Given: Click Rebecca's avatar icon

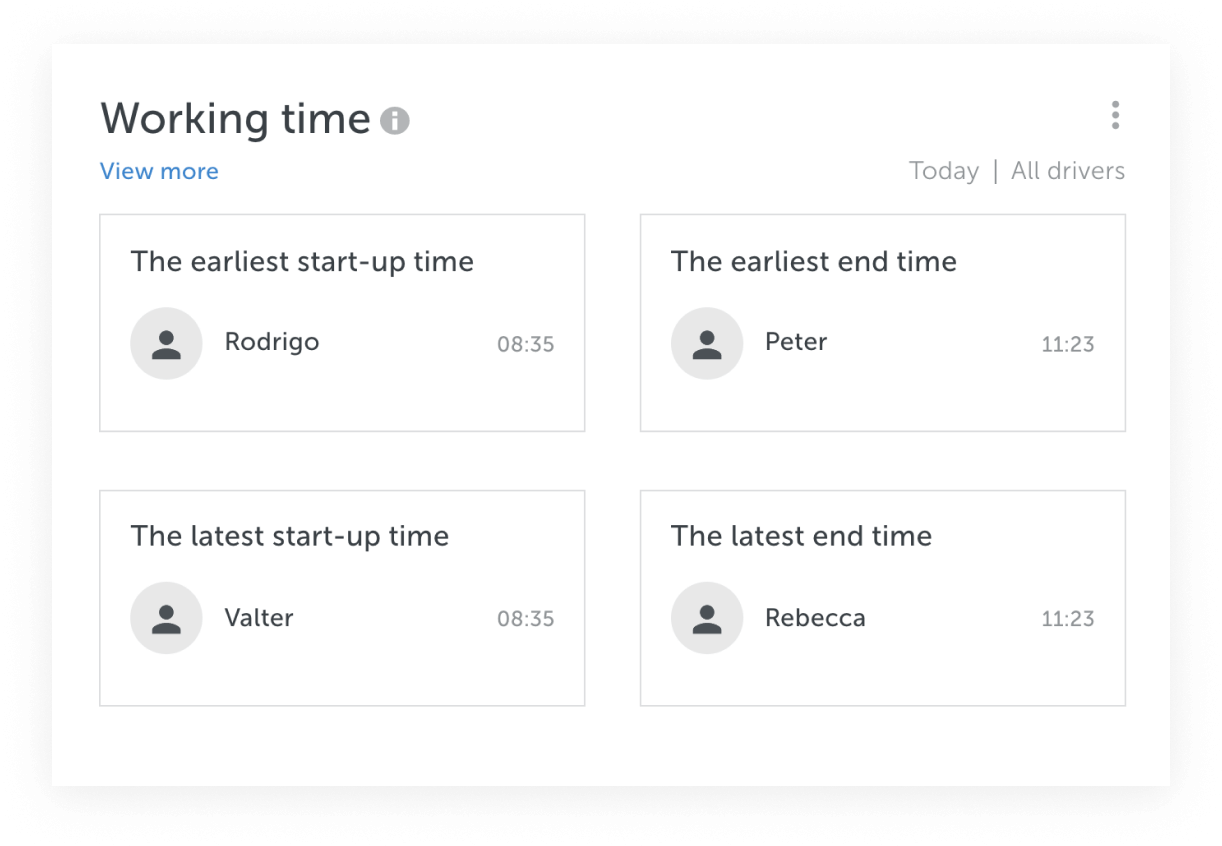Looking at the screenshot, I should [x=707, y=618].
